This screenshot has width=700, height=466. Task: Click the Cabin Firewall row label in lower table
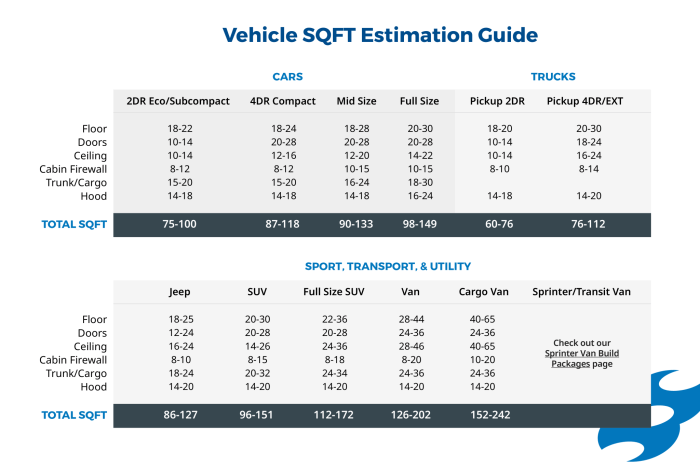coord(73,360)
